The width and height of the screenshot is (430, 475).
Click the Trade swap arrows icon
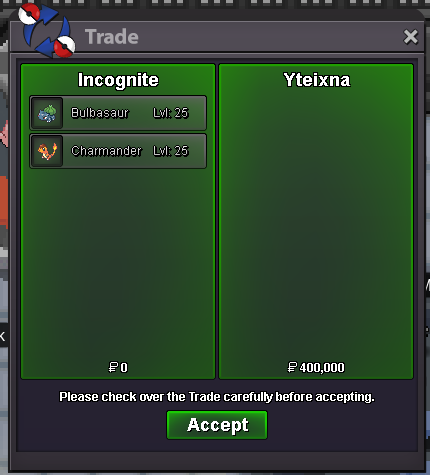47,30
